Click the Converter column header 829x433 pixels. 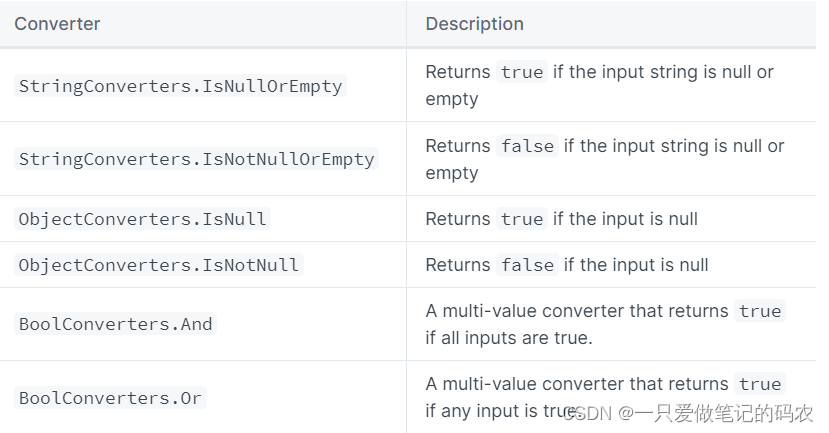(57, 24)
